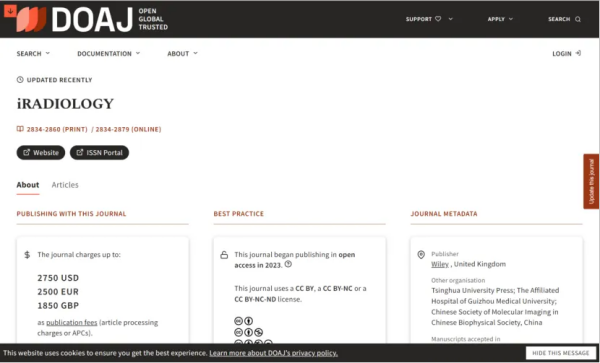Click the orange download arrow icon
The width and height of the screenshot is (600, 363).
(x=10, y=11)
